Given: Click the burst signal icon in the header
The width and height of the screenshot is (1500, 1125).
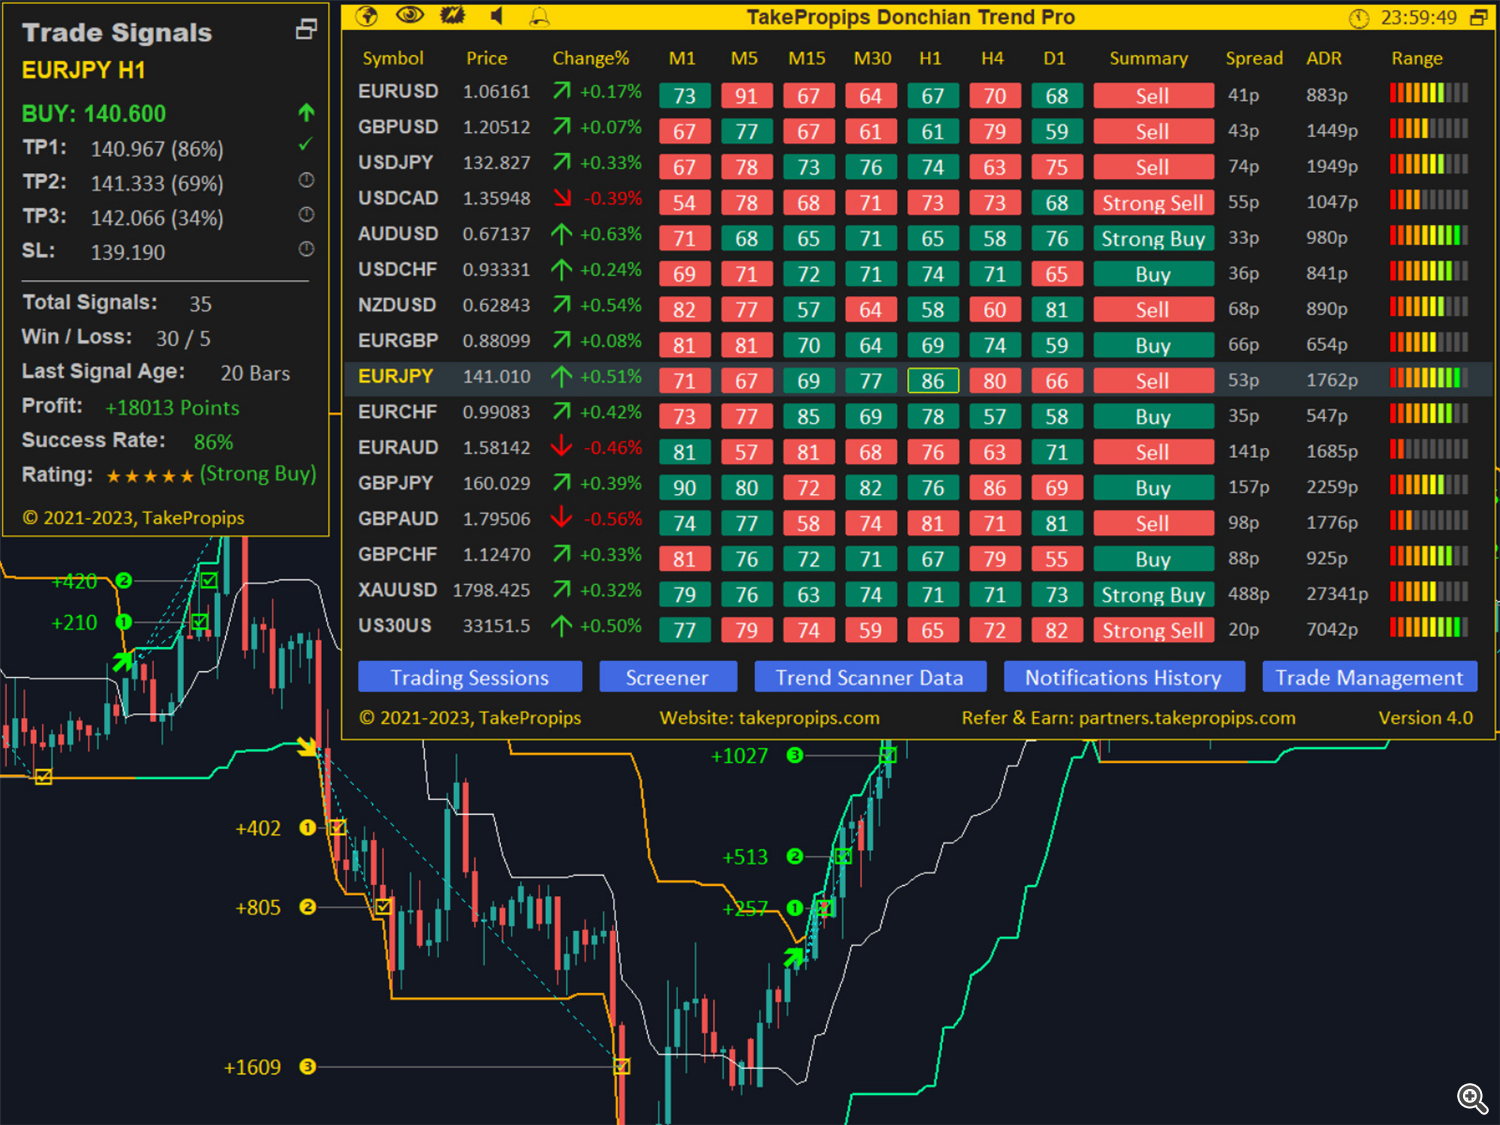Looking at the screenshot, I should coord(453,16).
